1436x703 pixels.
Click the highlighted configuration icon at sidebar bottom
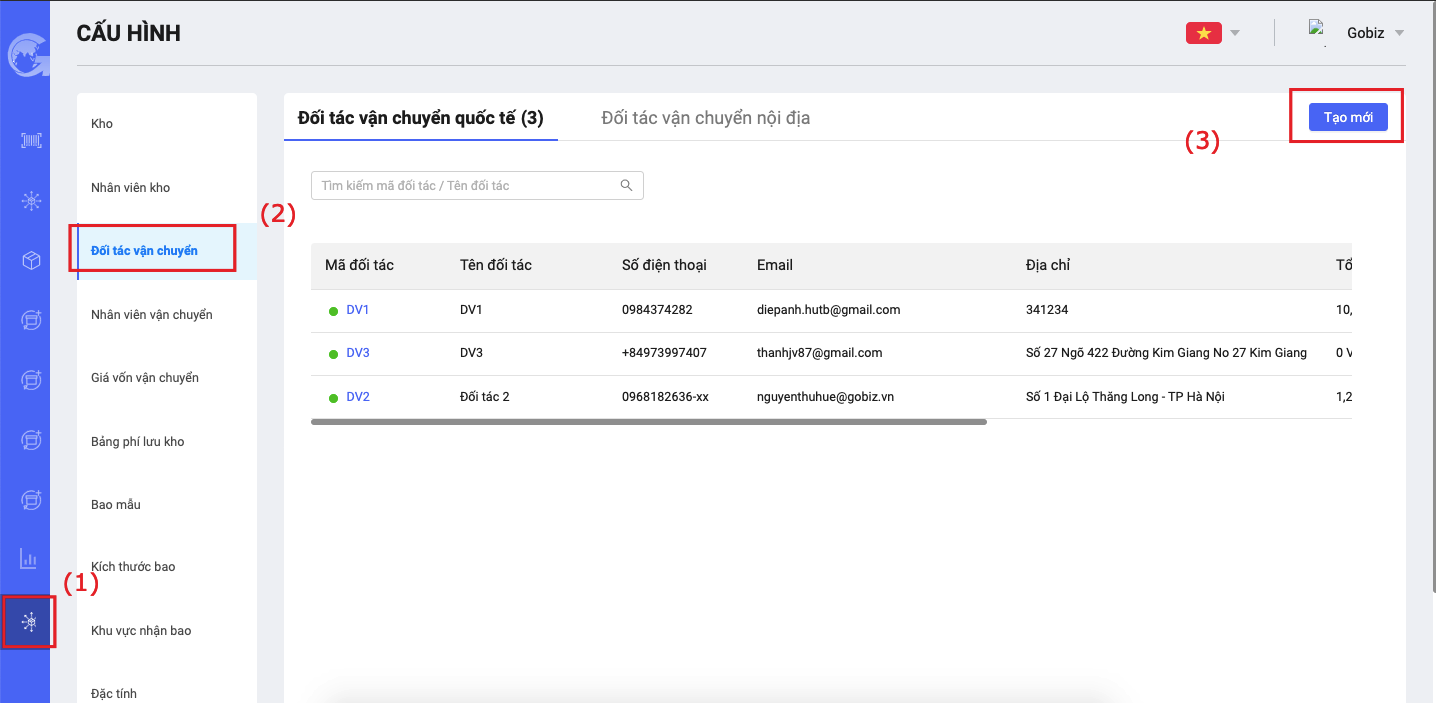click(x=30, y=622)
